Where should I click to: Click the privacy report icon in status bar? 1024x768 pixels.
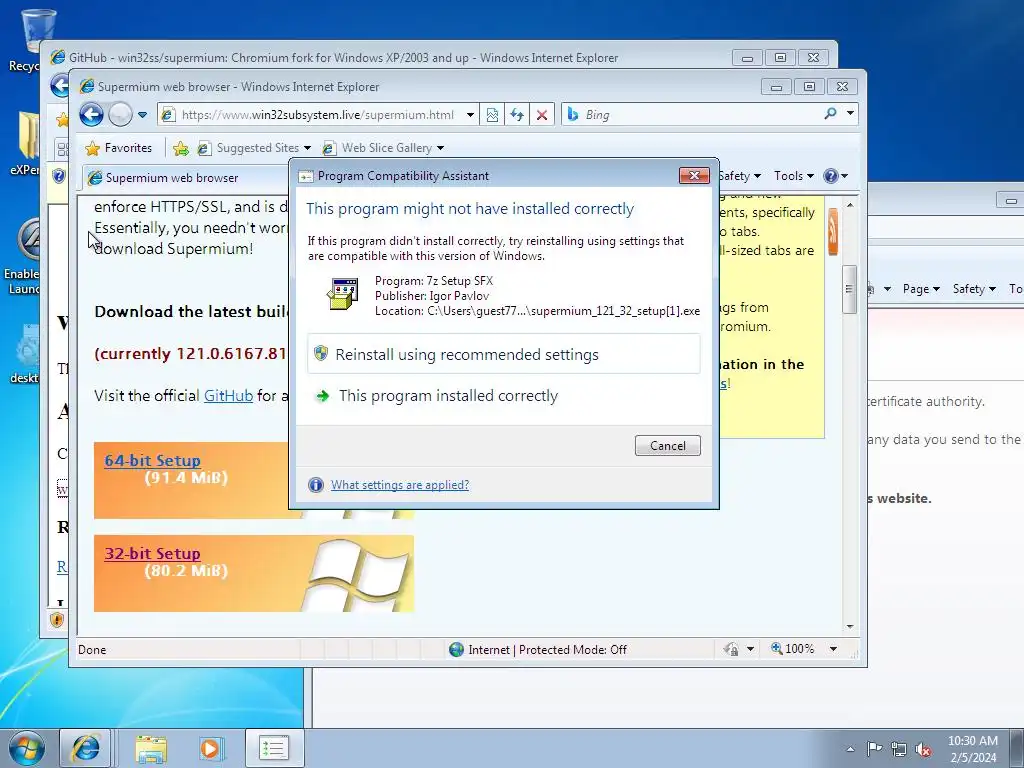click(x=731, y=649)
